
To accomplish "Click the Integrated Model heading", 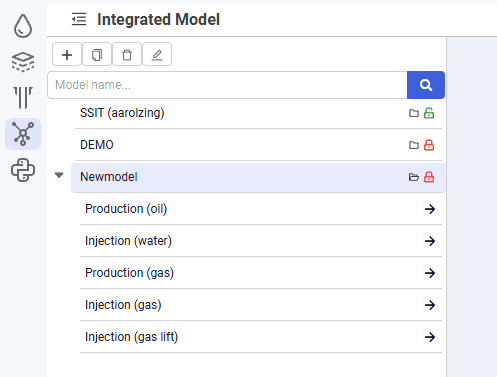I will 158,19.
